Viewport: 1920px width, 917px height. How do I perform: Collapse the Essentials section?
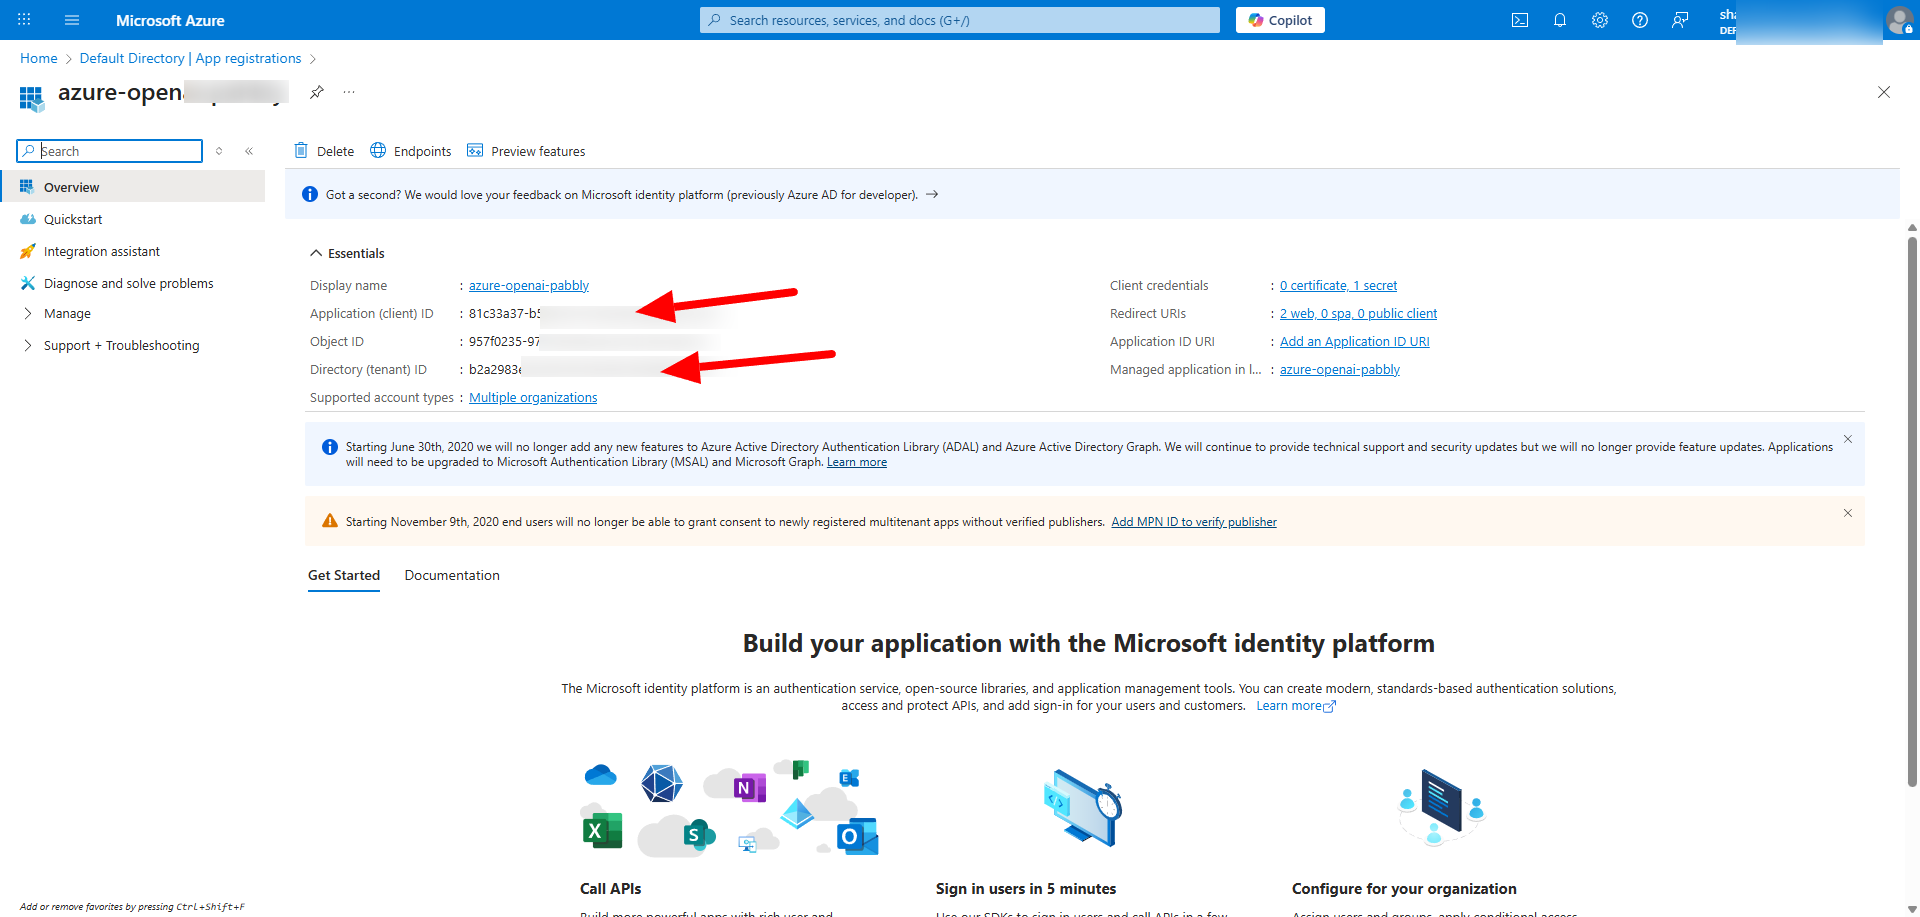point(346,253)
